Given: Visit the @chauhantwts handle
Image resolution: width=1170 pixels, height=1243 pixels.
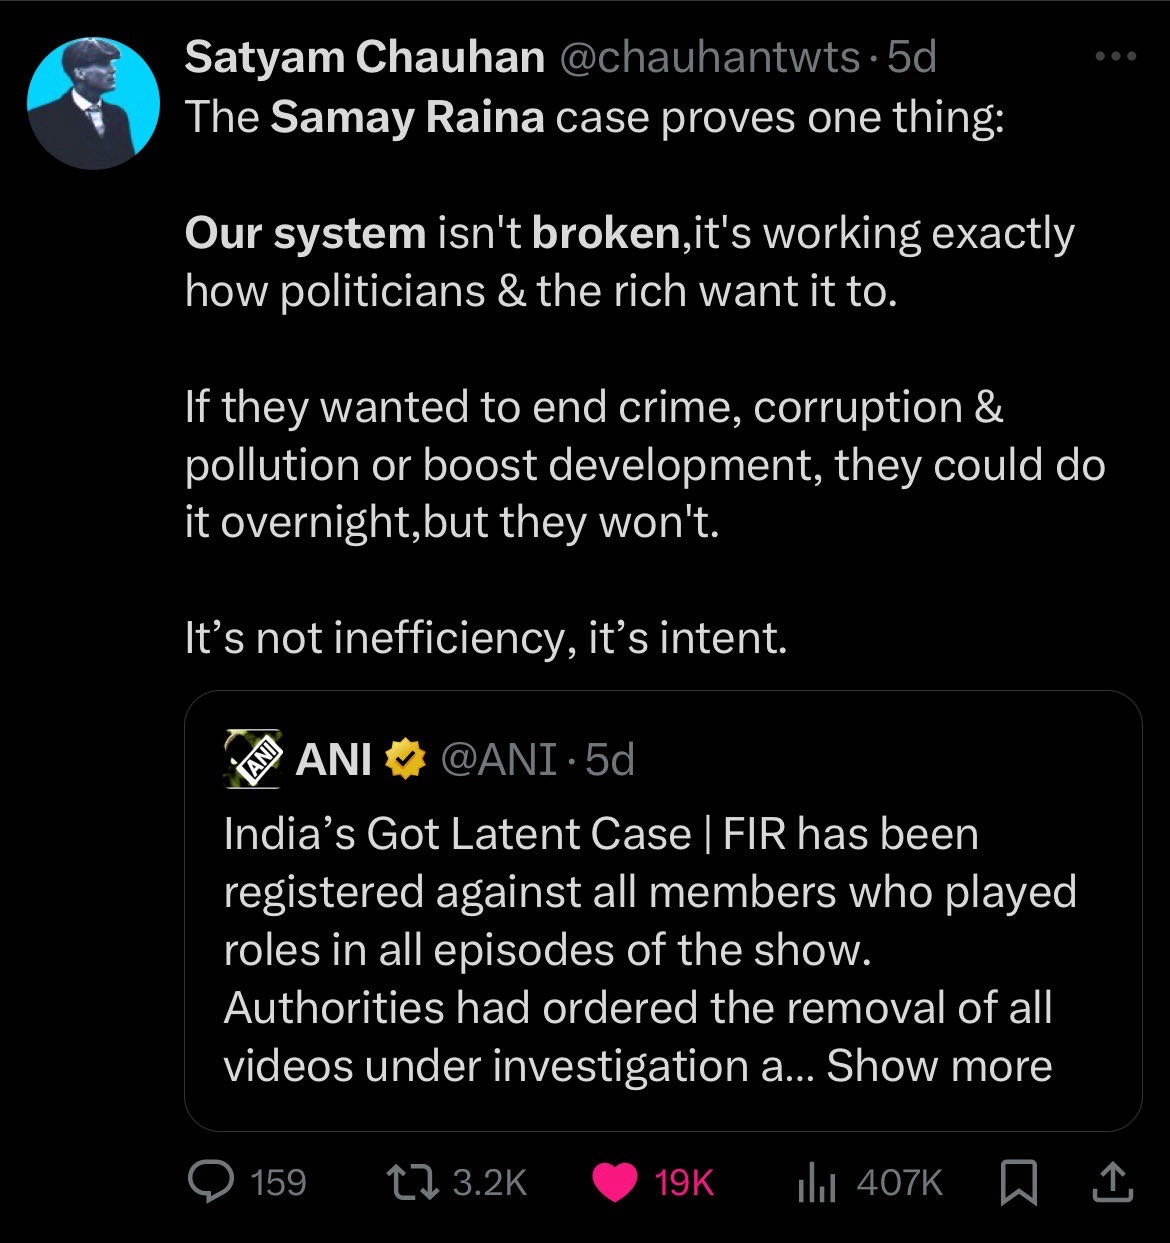Looking at the screenshot, I should tap(707, 58).
